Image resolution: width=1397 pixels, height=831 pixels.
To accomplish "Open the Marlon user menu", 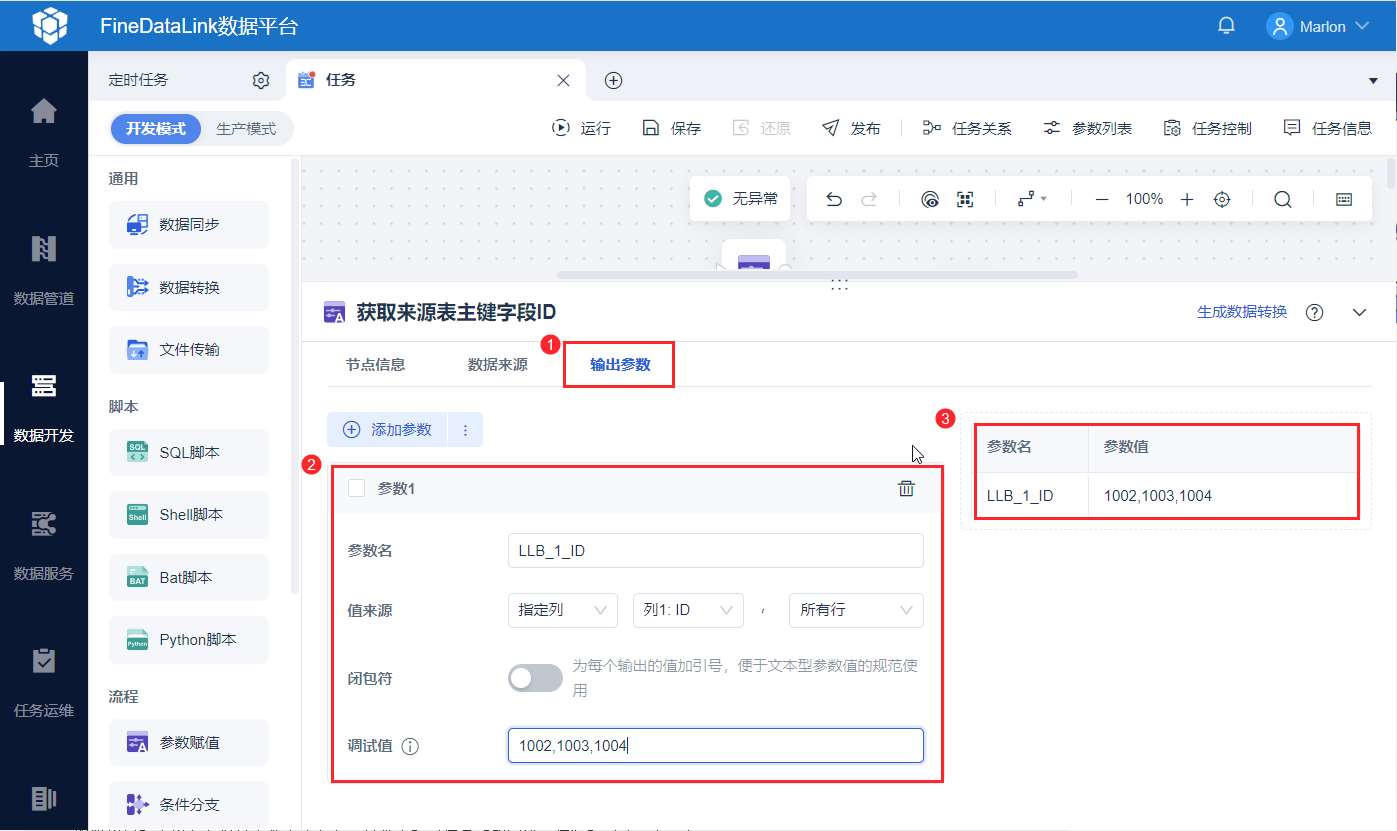I will click(1318, 26).
